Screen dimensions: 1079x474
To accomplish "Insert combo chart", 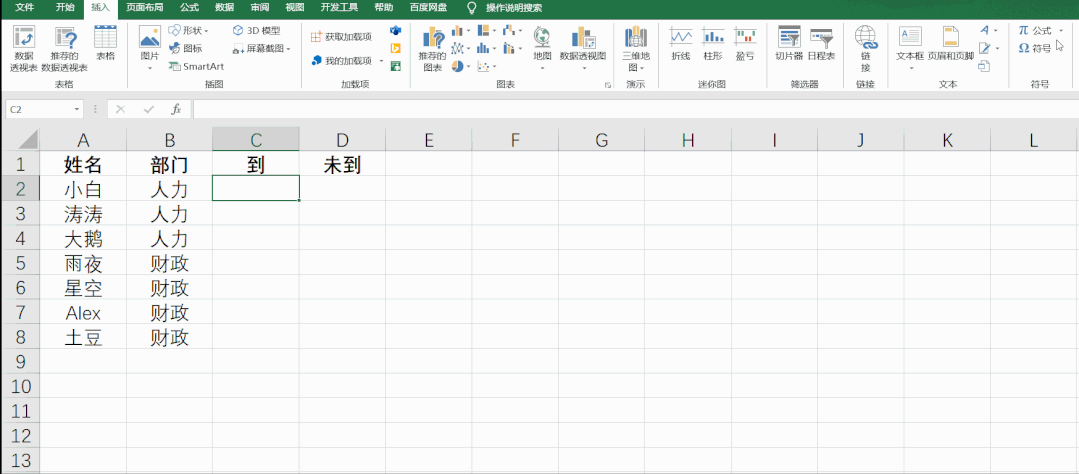I will tap(509, 48).
